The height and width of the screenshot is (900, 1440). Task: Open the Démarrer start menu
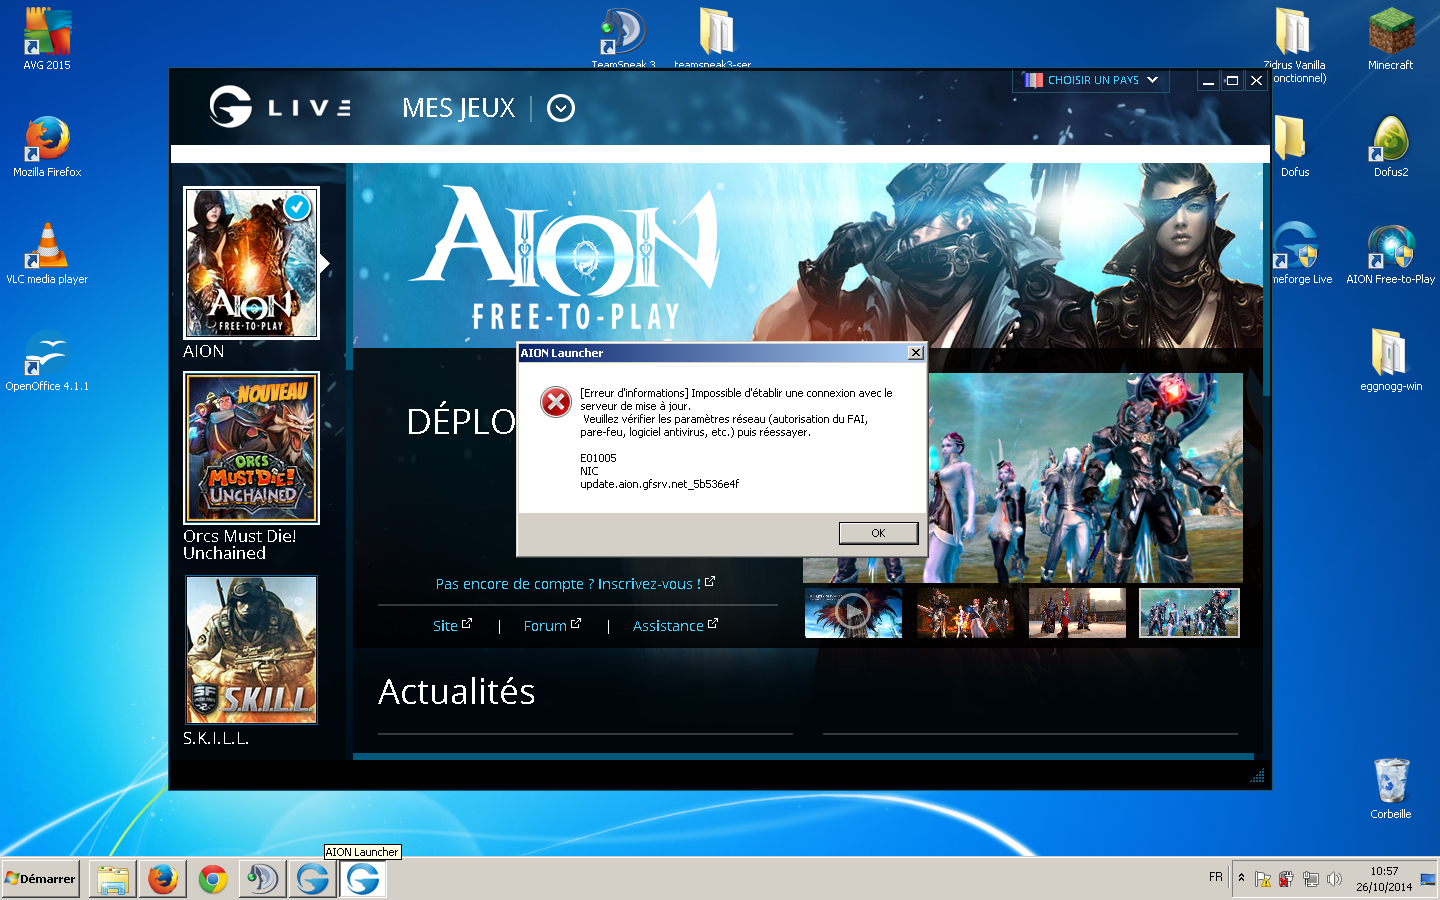41,879
